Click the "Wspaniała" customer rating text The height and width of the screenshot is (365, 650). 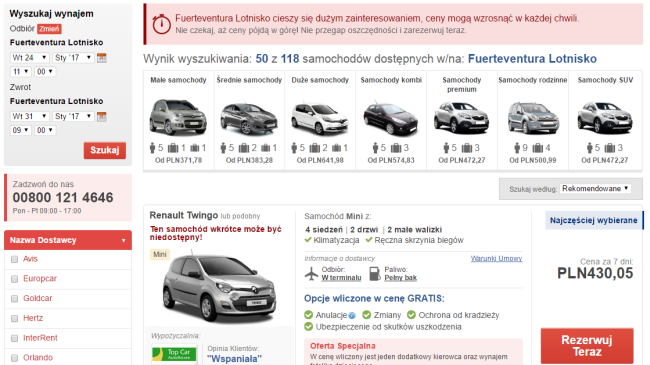(235, 359)
